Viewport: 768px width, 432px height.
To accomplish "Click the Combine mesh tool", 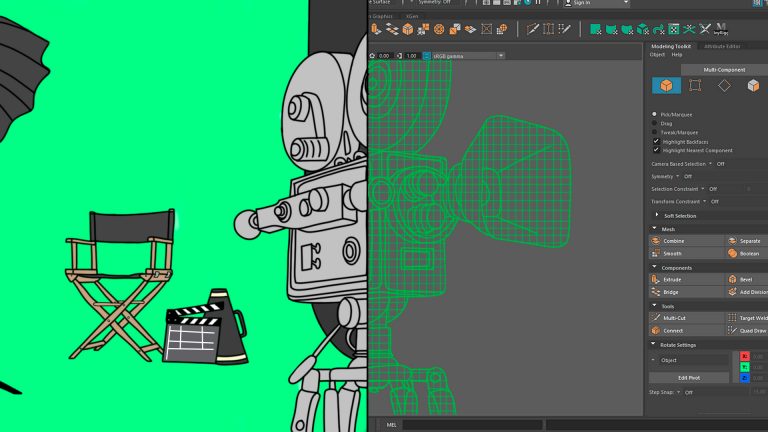I will 685,241.
